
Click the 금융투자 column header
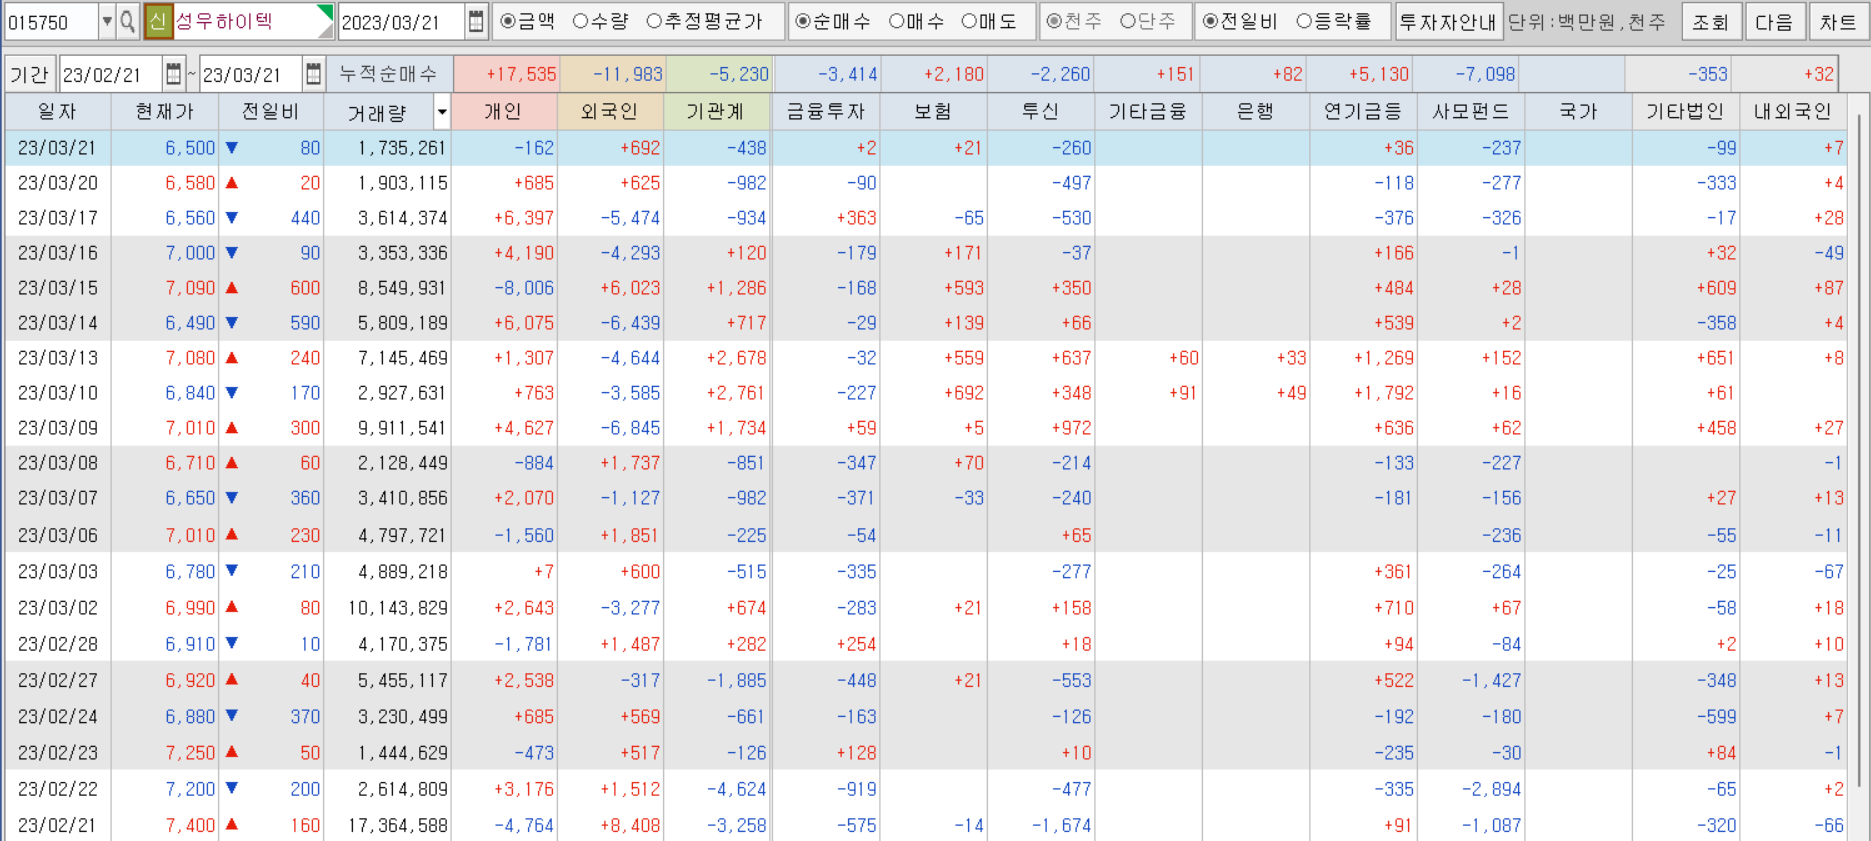825,112
